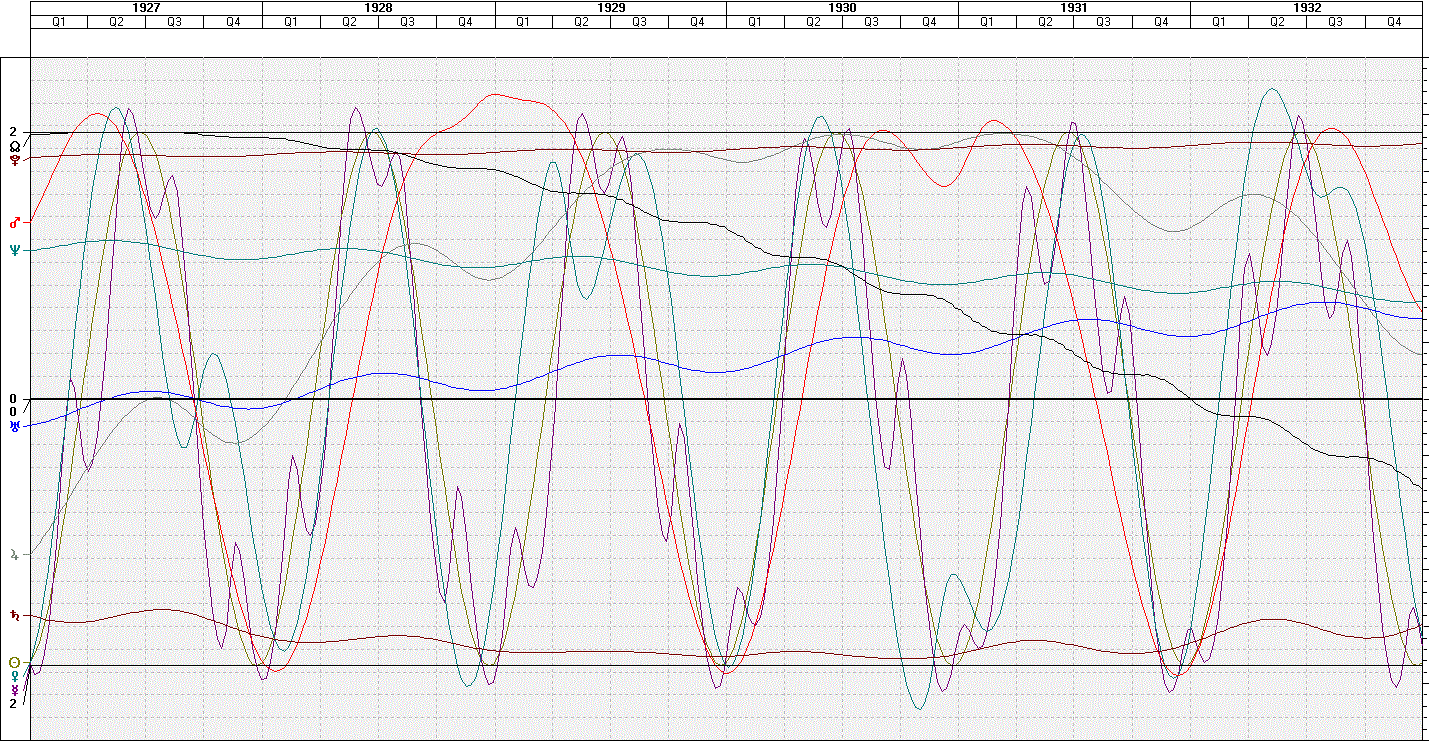Select Q4 under 1927
This screenshot has width=1429, height=746.
coord(233,21)
